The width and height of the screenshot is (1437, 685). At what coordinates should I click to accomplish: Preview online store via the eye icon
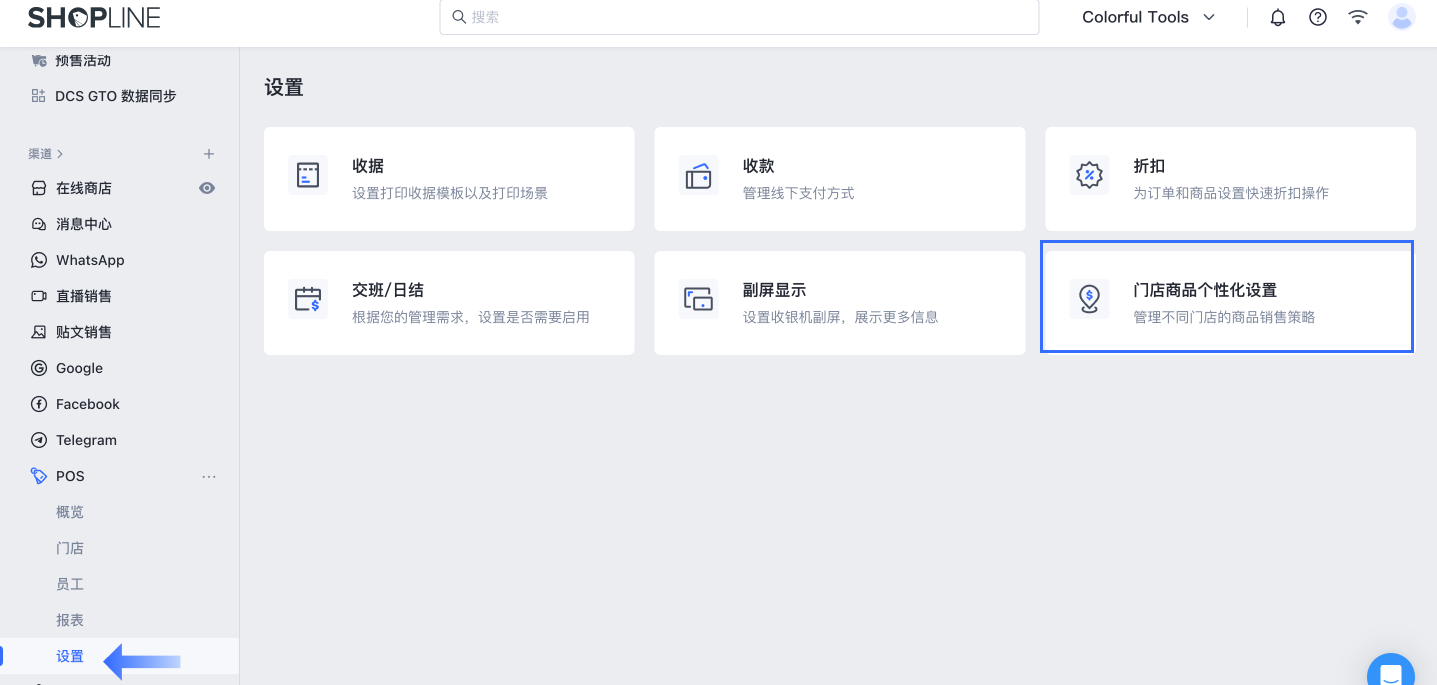coord(207,188)
